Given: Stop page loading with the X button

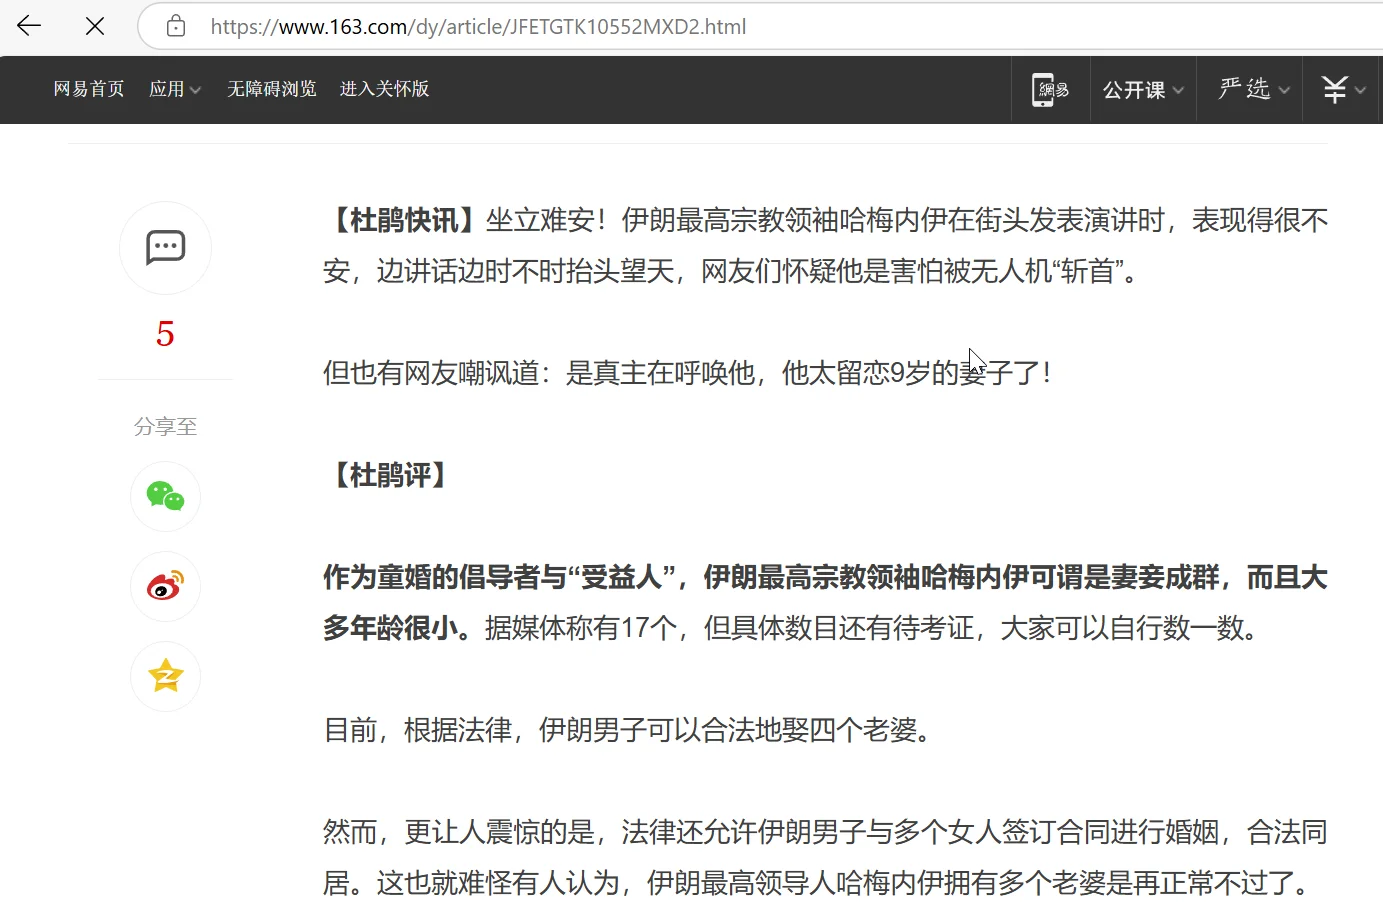Looking at the screenshot, I should click(x=95, y=26).
